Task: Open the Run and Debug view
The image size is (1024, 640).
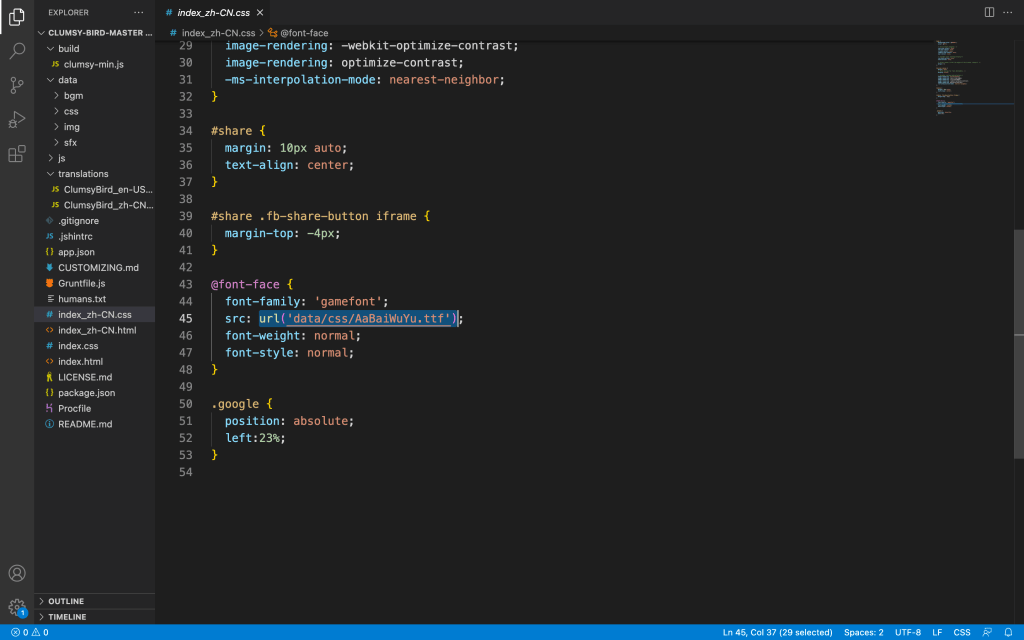Action: [17, 120]
